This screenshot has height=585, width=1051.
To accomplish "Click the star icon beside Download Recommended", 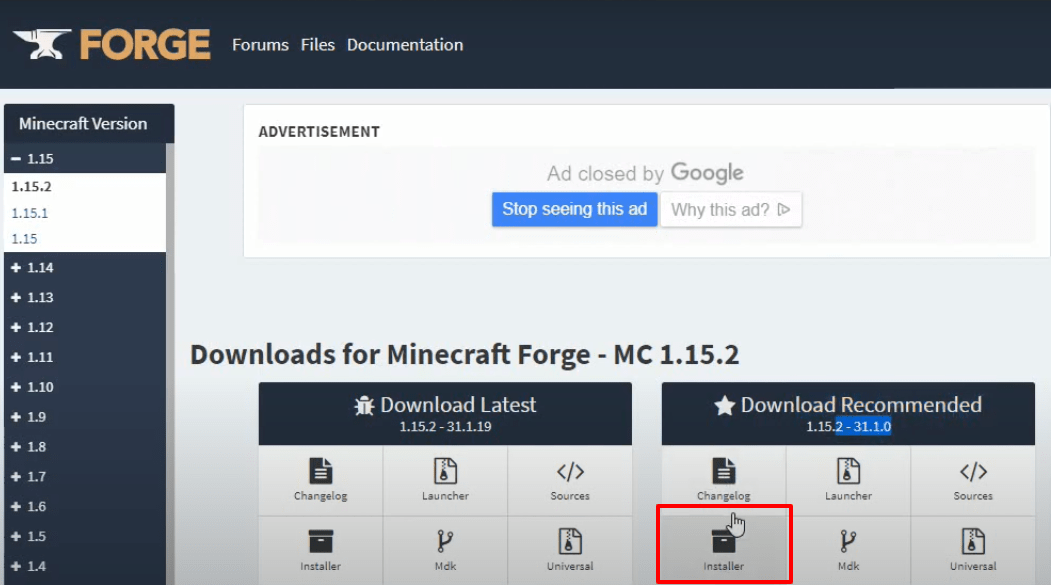I will [x=725, y=405].
